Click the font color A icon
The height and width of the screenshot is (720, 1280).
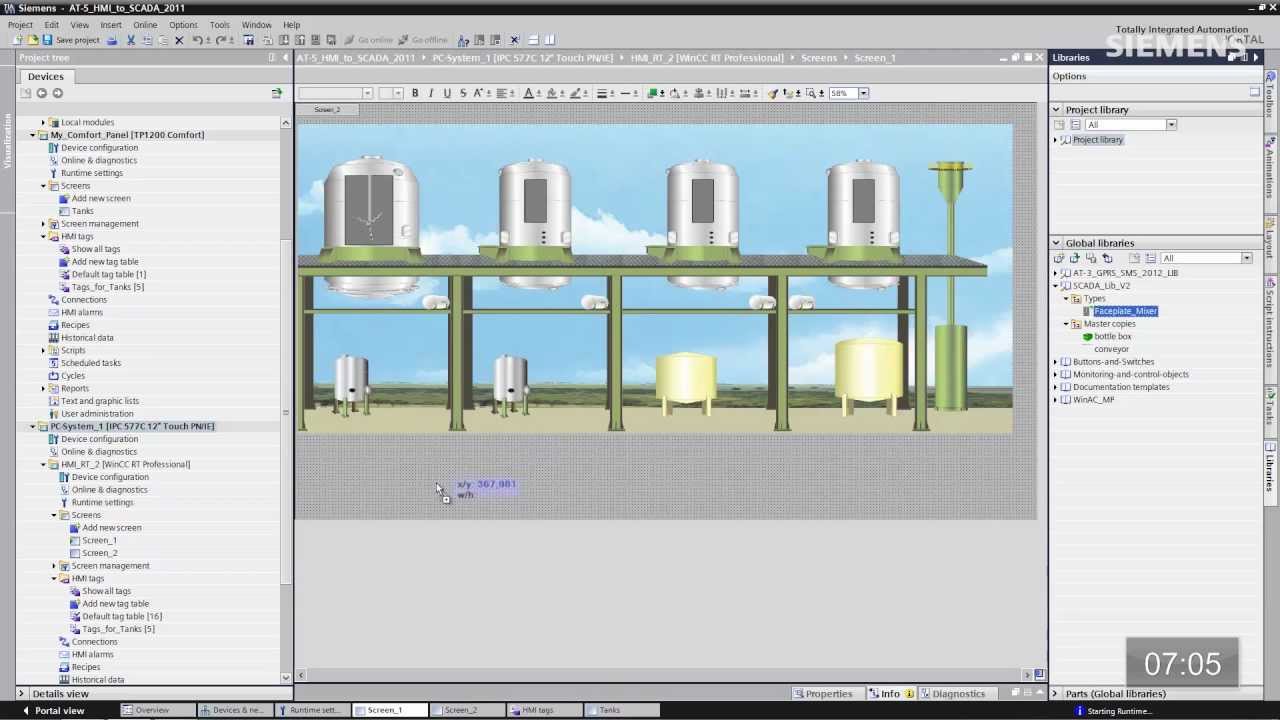point(529,93)
